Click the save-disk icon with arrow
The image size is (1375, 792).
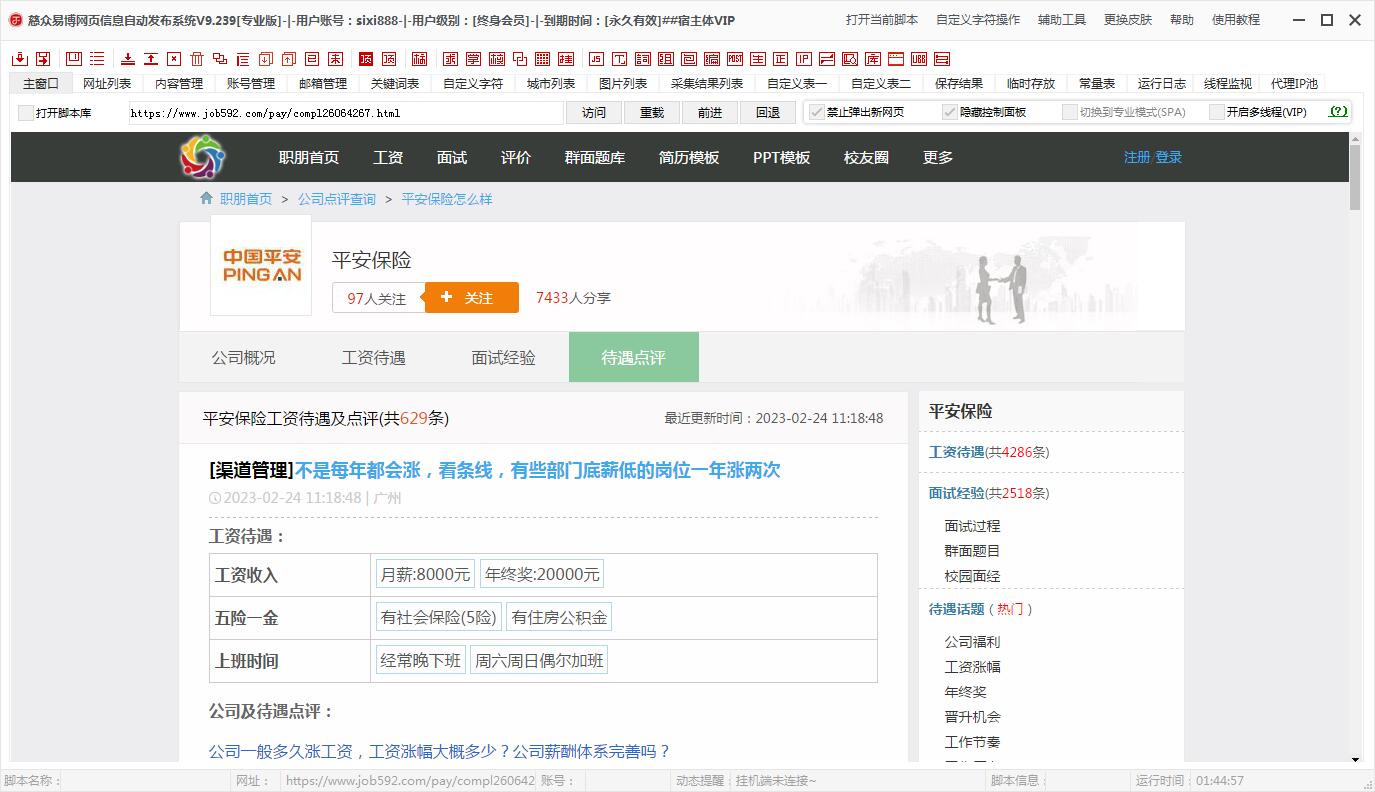(43, 58)
